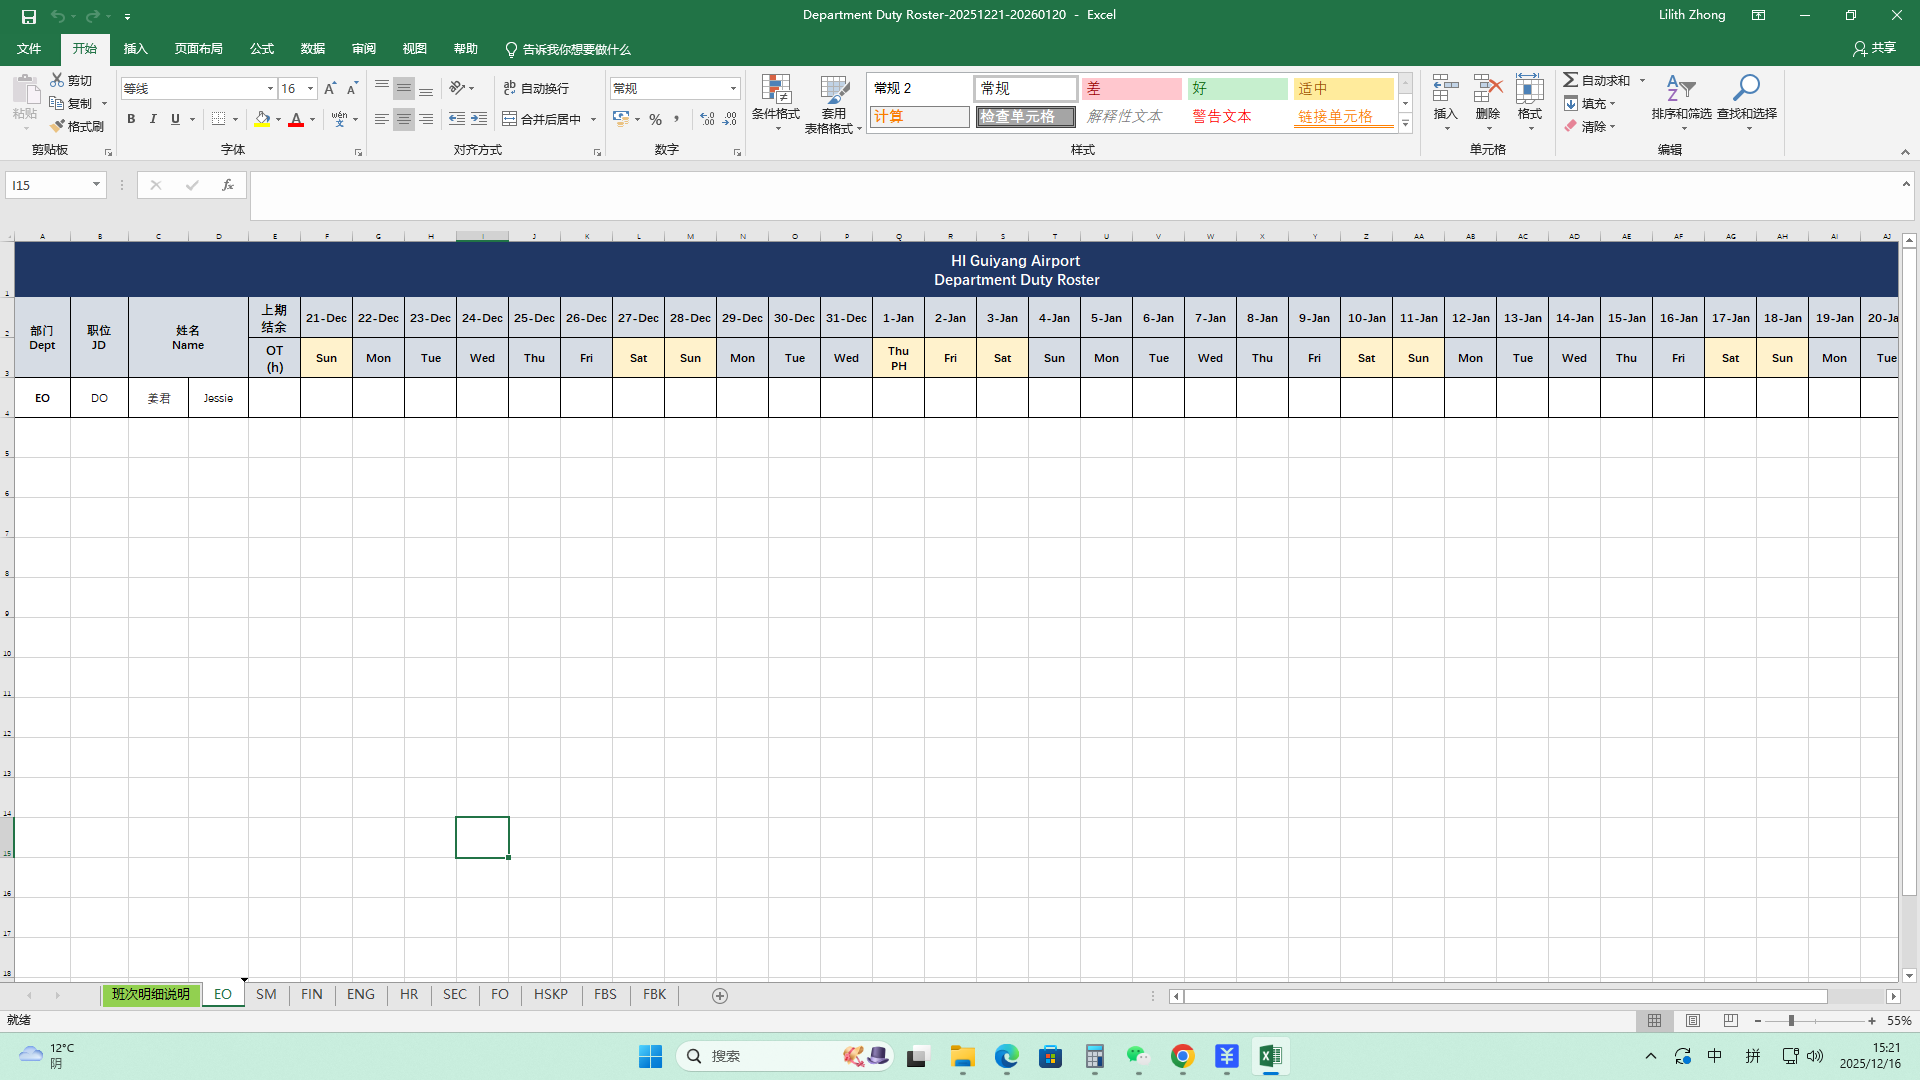Viewport: 1920px width, 1080px height.
Task: Toggle Wrap Text option
Action: pyautogui.click(x=537, y=89)
